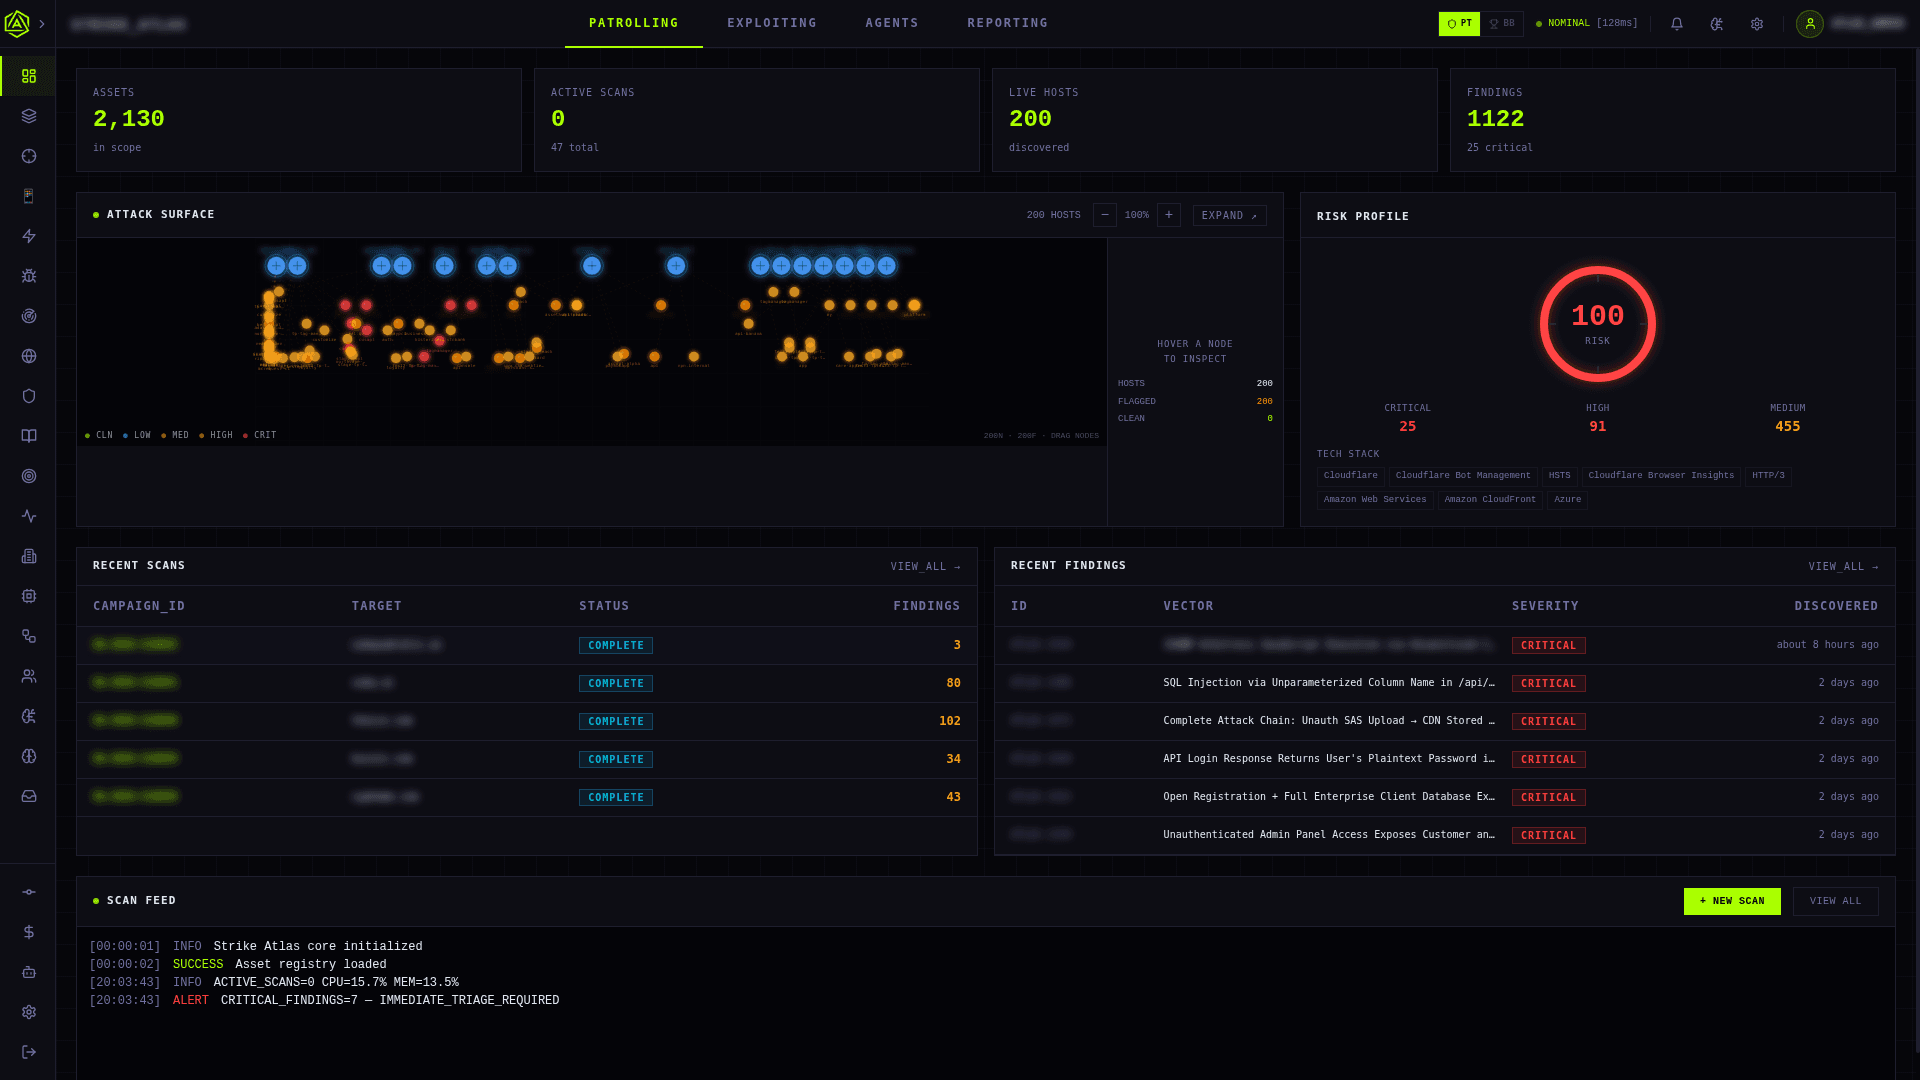The width and height of the screenshot is (1920, 1080).
Task: Click the CAMPAIGN_ID column header
Action: pos(139,606)
